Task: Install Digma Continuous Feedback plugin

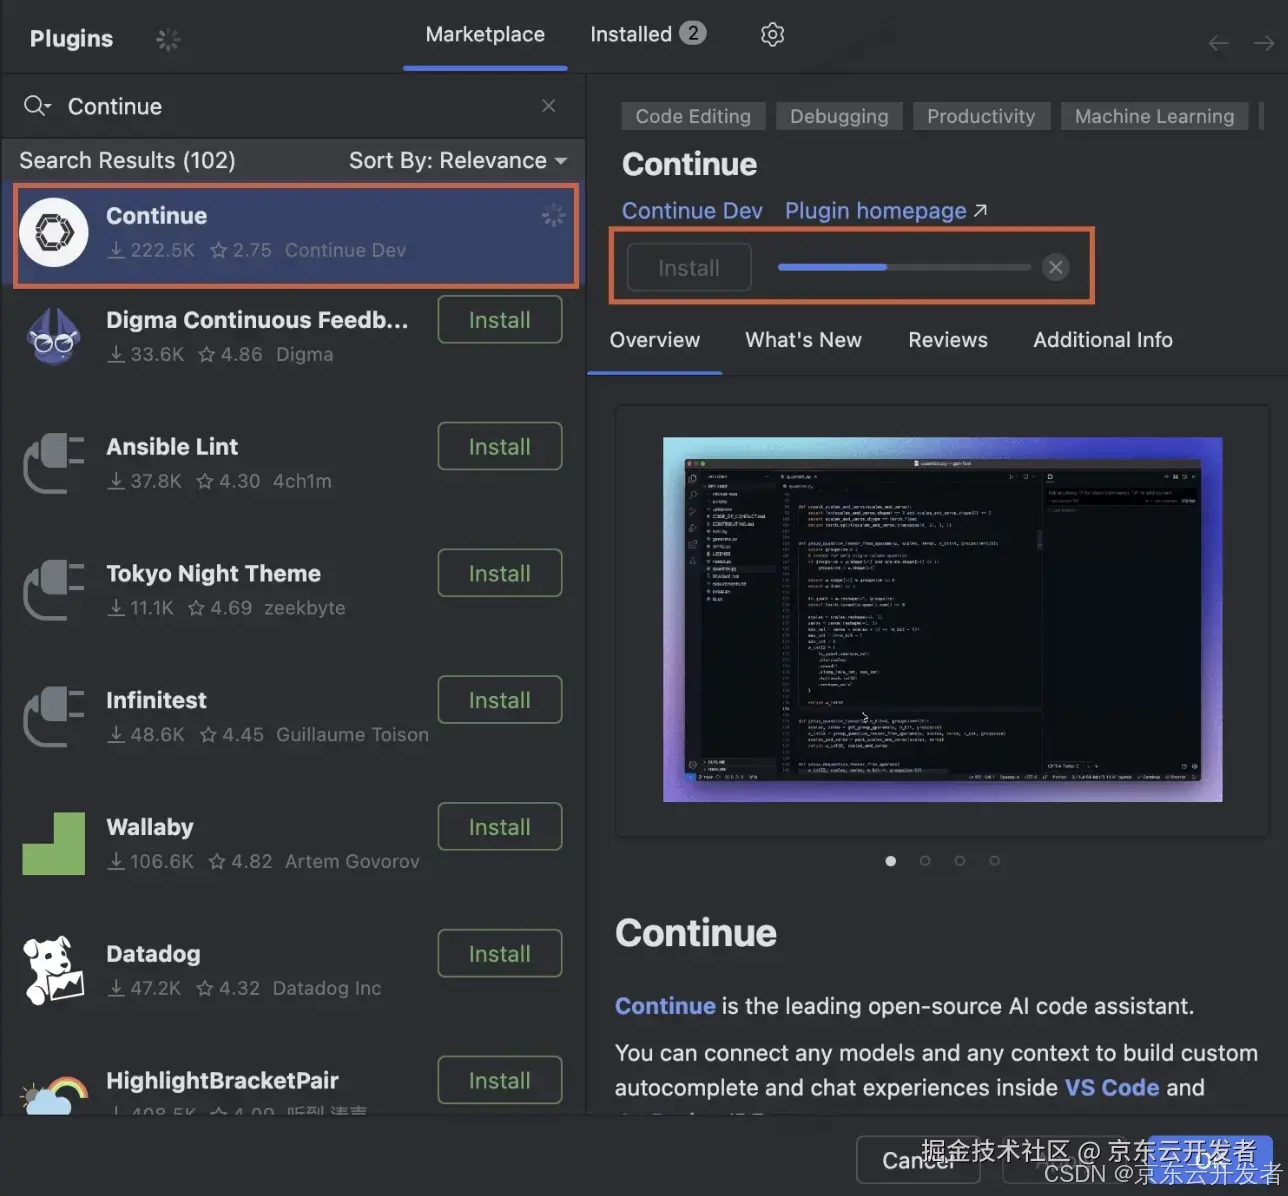Action: point(500,320)
